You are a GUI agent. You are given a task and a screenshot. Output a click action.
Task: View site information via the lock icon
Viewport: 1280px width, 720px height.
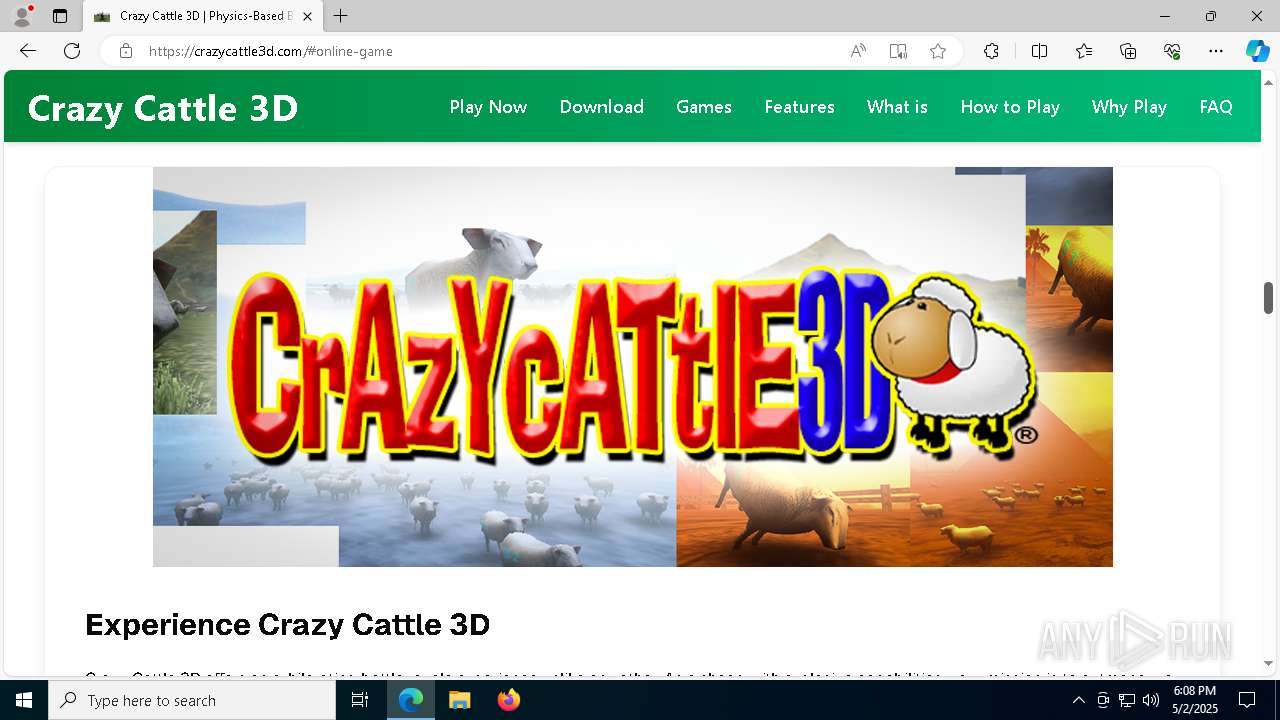pyautogui.click(x=126, y=51)
